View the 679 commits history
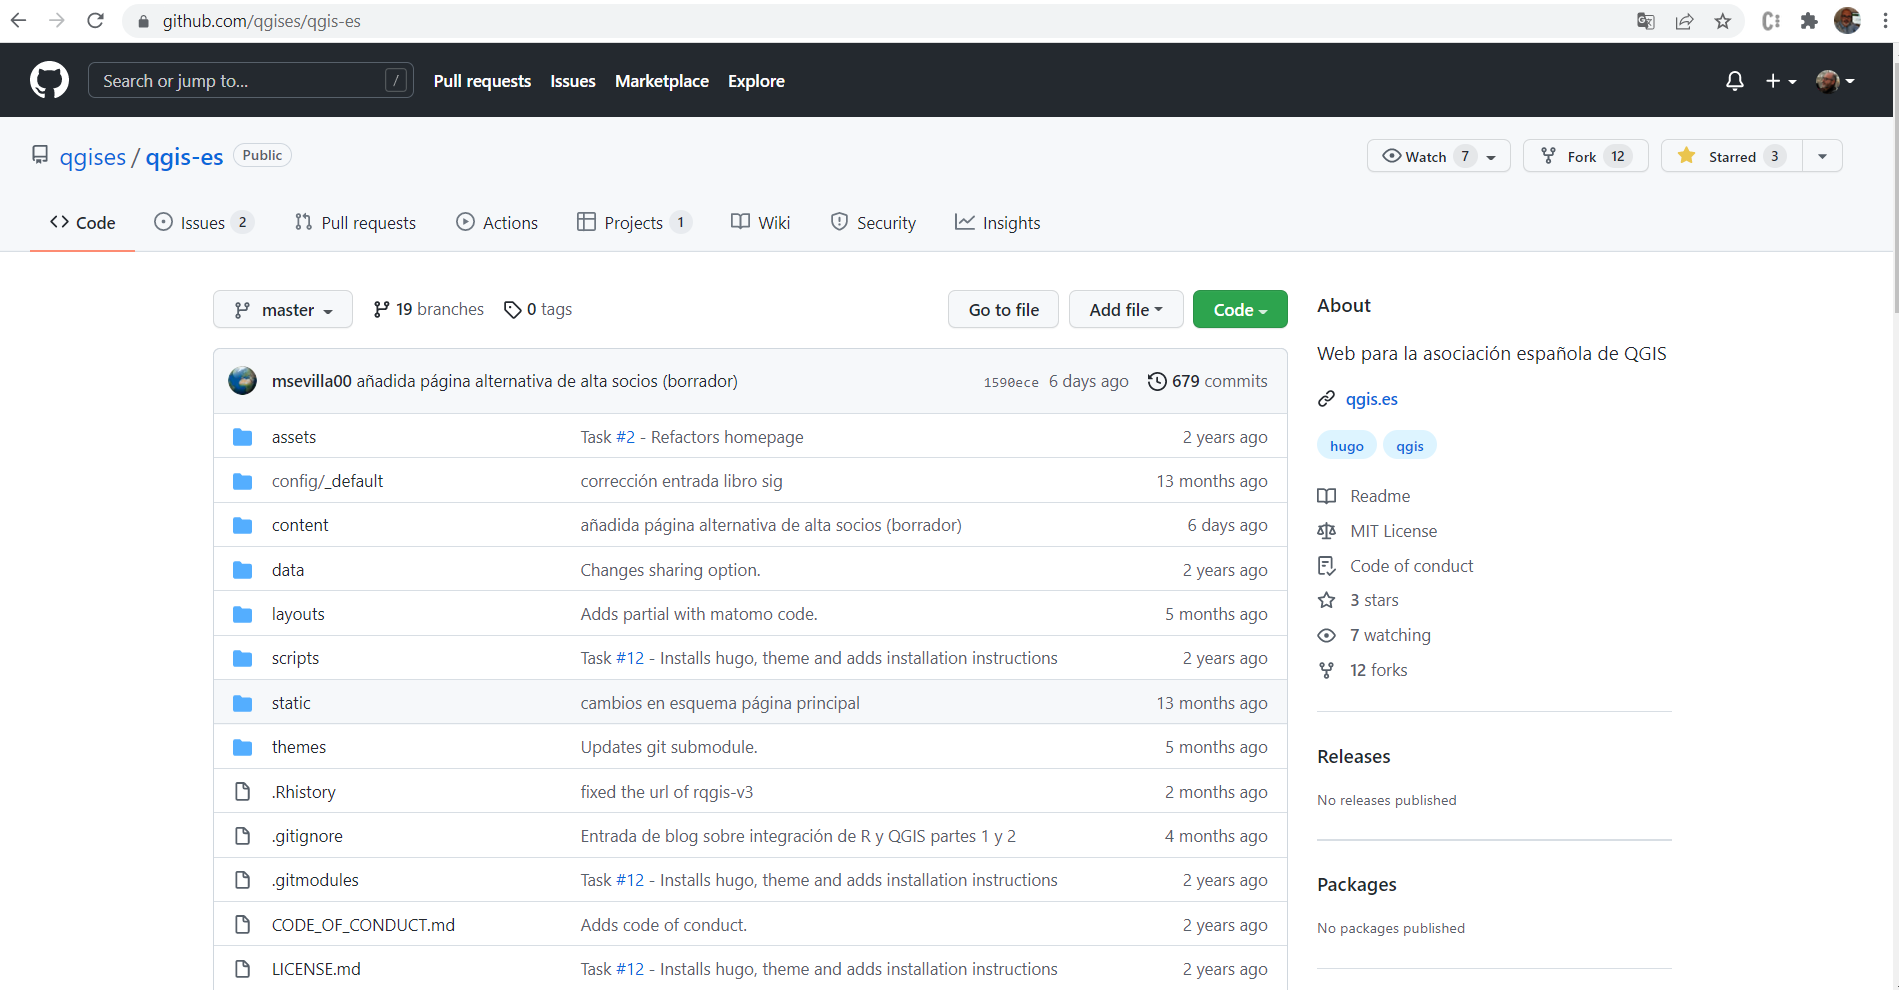The image size is (1899, 990). pyautogui.click(x=1208, y=381)
